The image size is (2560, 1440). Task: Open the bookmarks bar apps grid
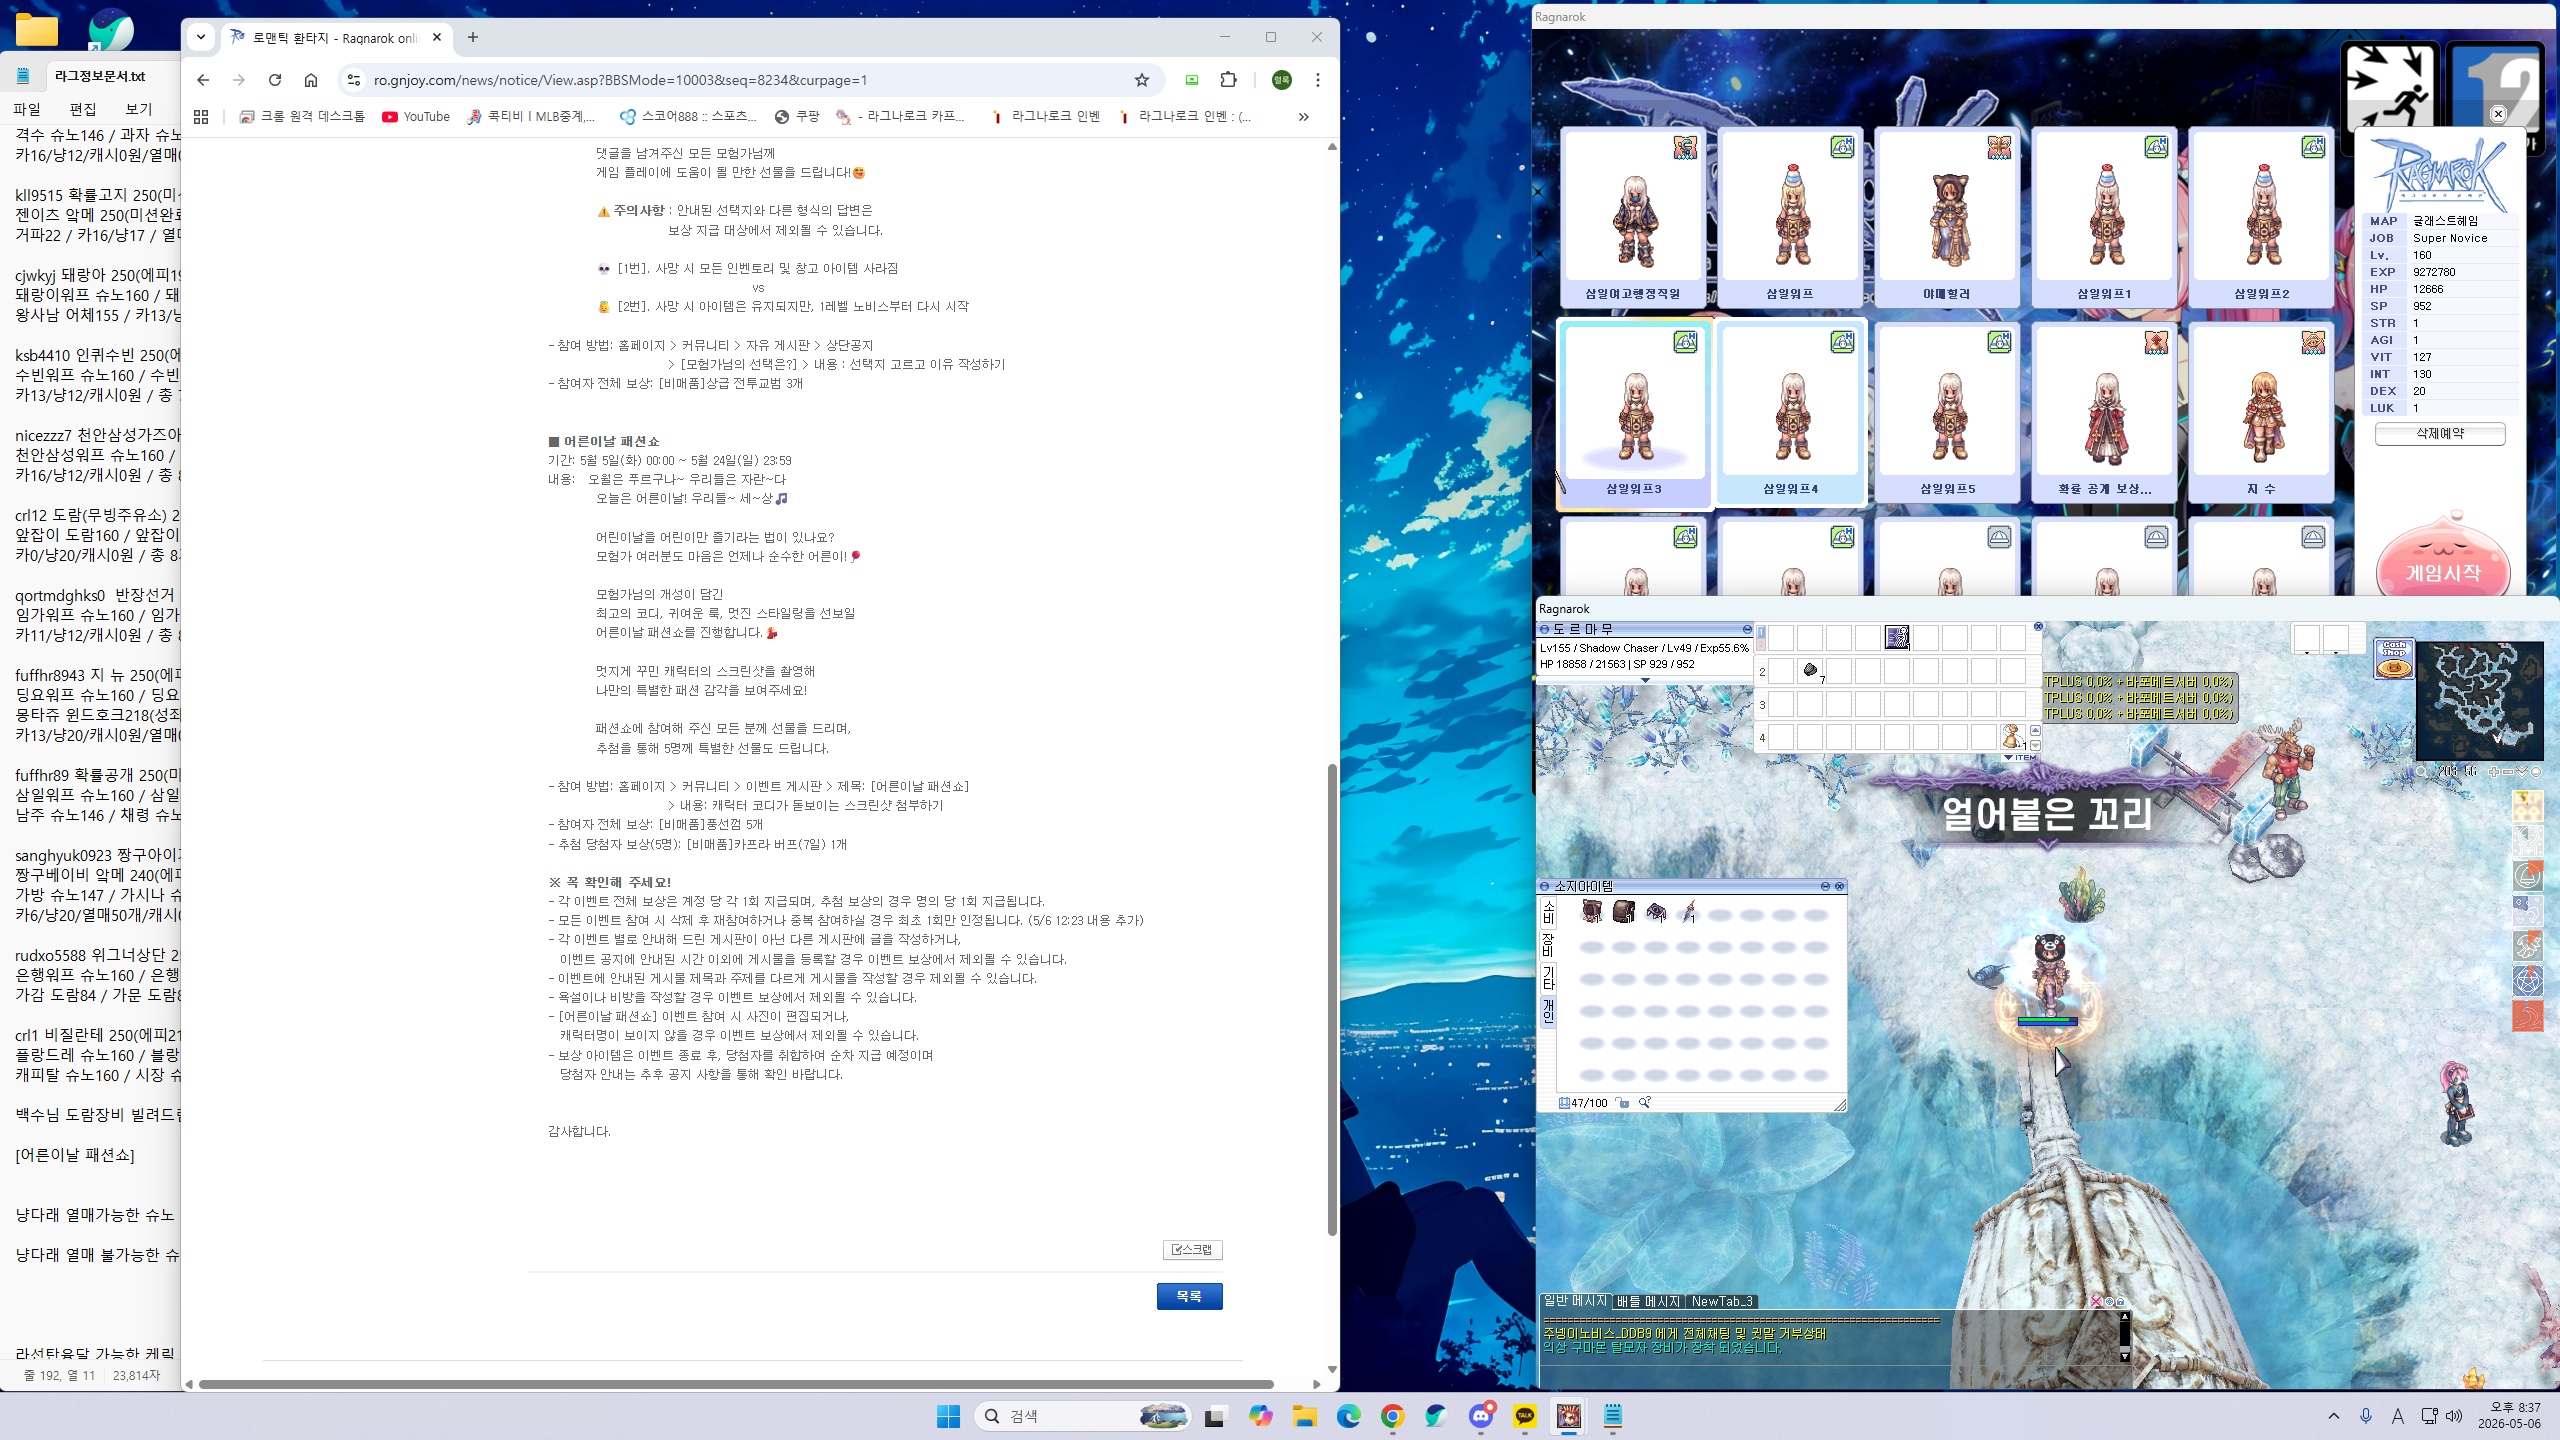(201, 117)
